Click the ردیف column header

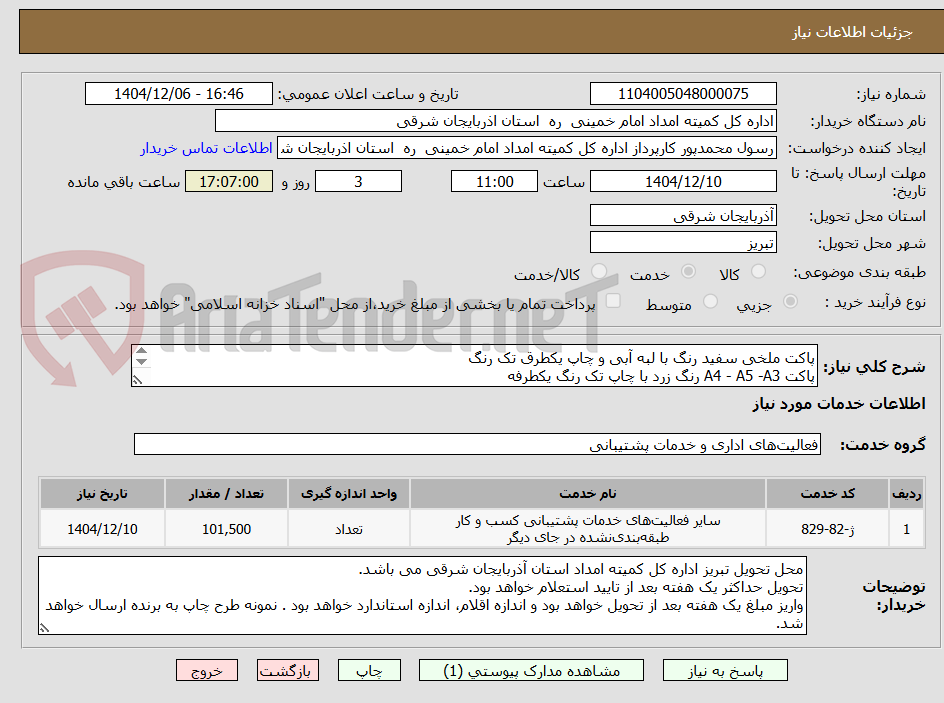point(907,494)
